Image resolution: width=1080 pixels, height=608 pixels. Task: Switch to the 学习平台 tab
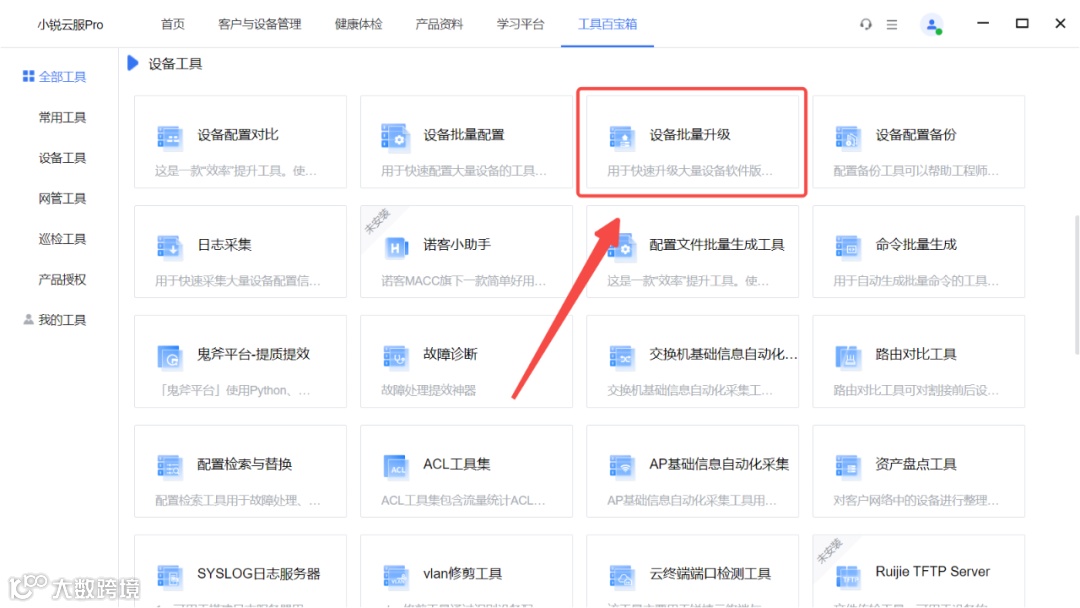tap(520, 24)
